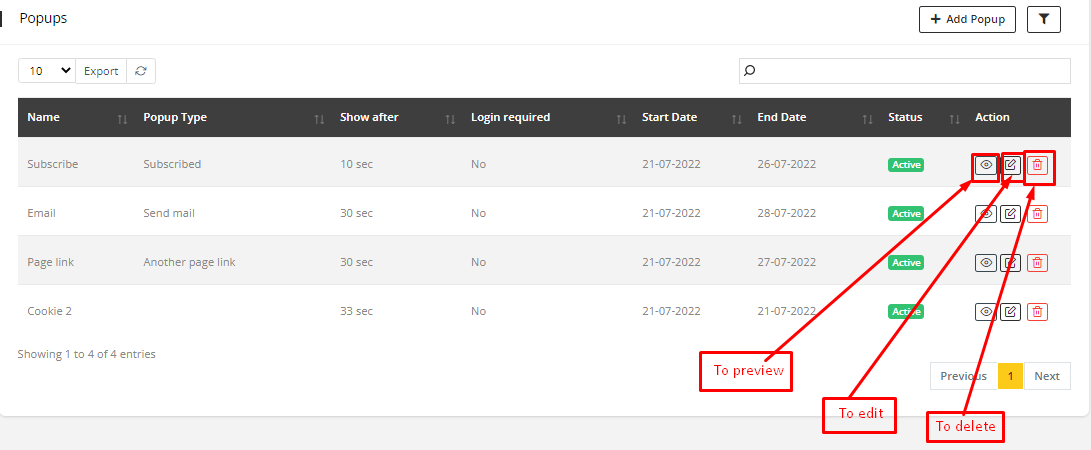The width and height of the screenshot is (1091, 450).
Task: Preview the Email popup with eye icon
Action: [x=986, y=213]
